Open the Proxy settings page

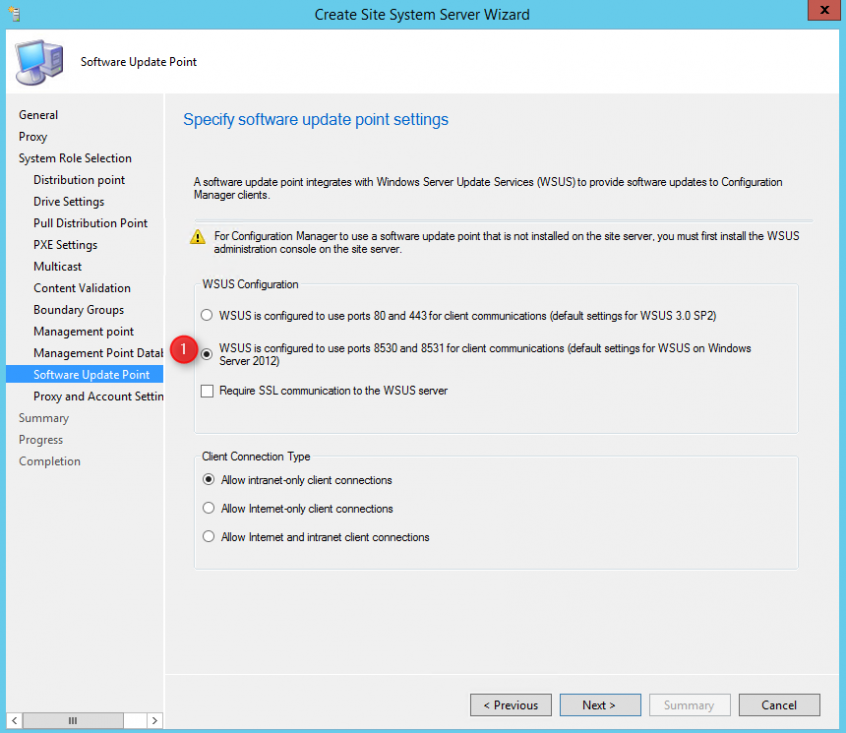[x=31, y=136]
